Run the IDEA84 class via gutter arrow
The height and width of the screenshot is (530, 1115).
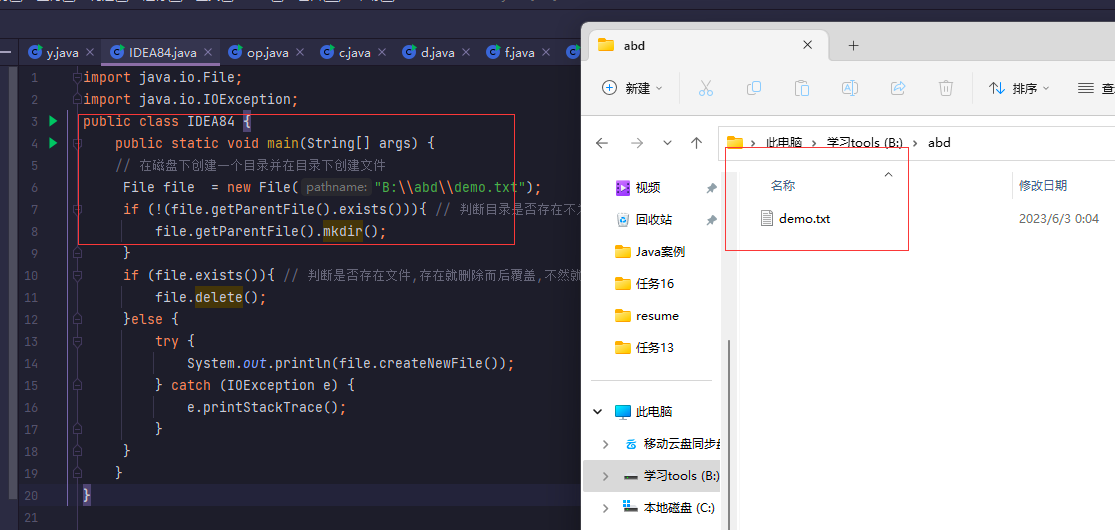click(53, 121)
